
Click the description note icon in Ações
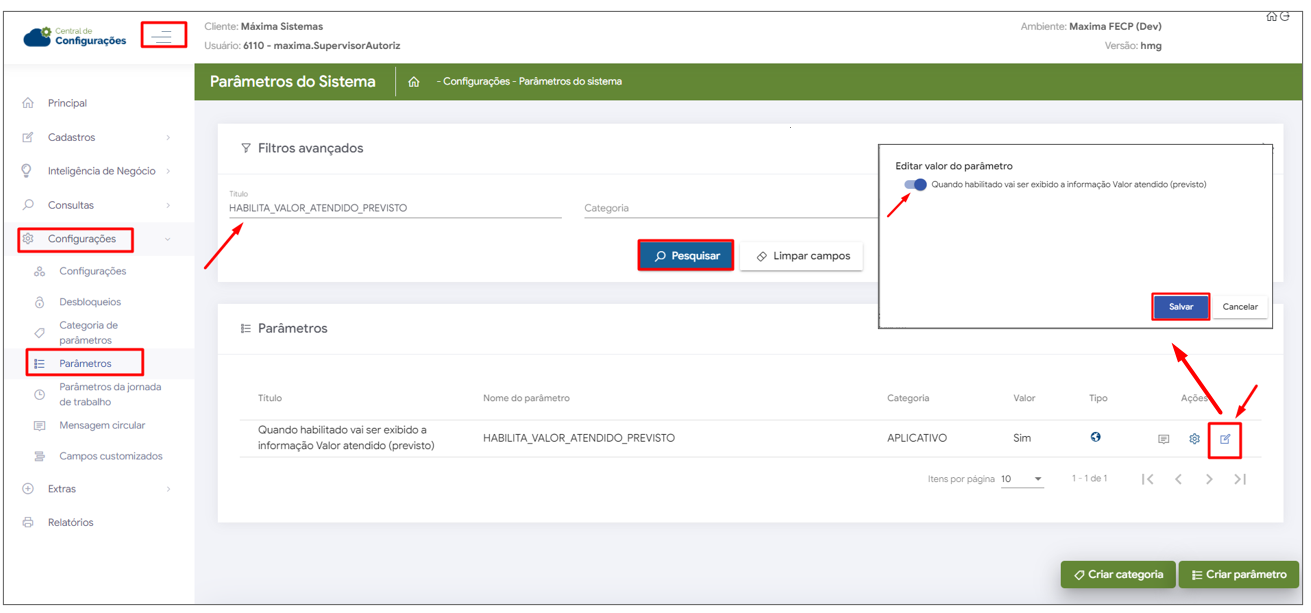point(1163,439)
